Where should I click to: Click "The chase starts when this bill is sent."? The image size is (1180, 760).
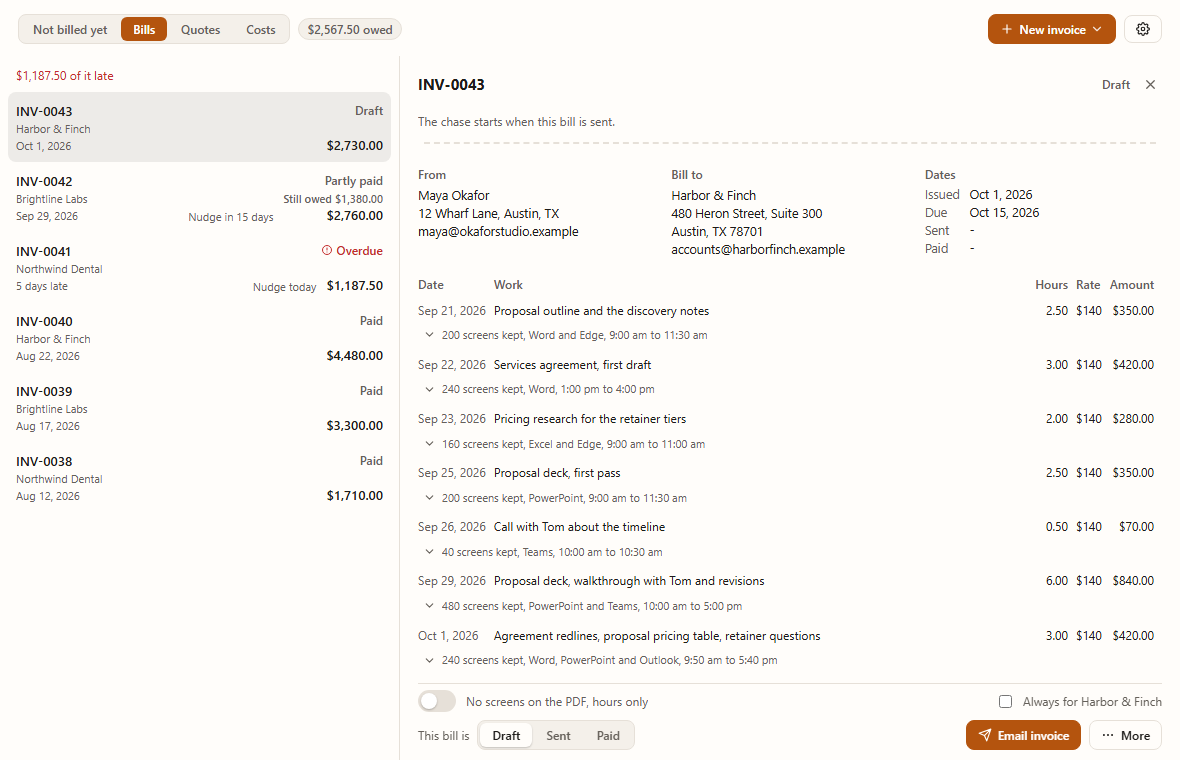coord(516,122)
